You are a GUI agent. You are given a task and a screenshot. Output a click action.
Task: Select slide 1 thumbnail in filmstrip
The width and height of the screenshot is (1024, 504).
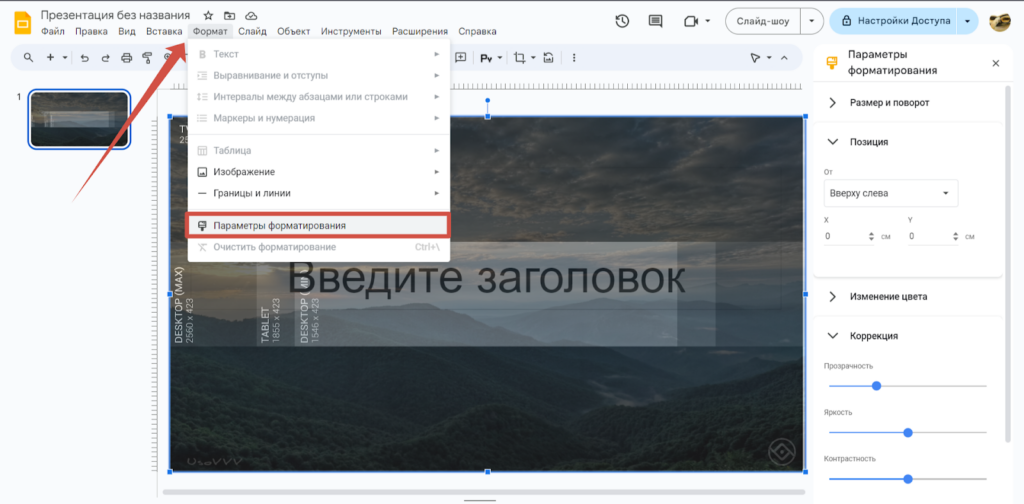point(80,119)
